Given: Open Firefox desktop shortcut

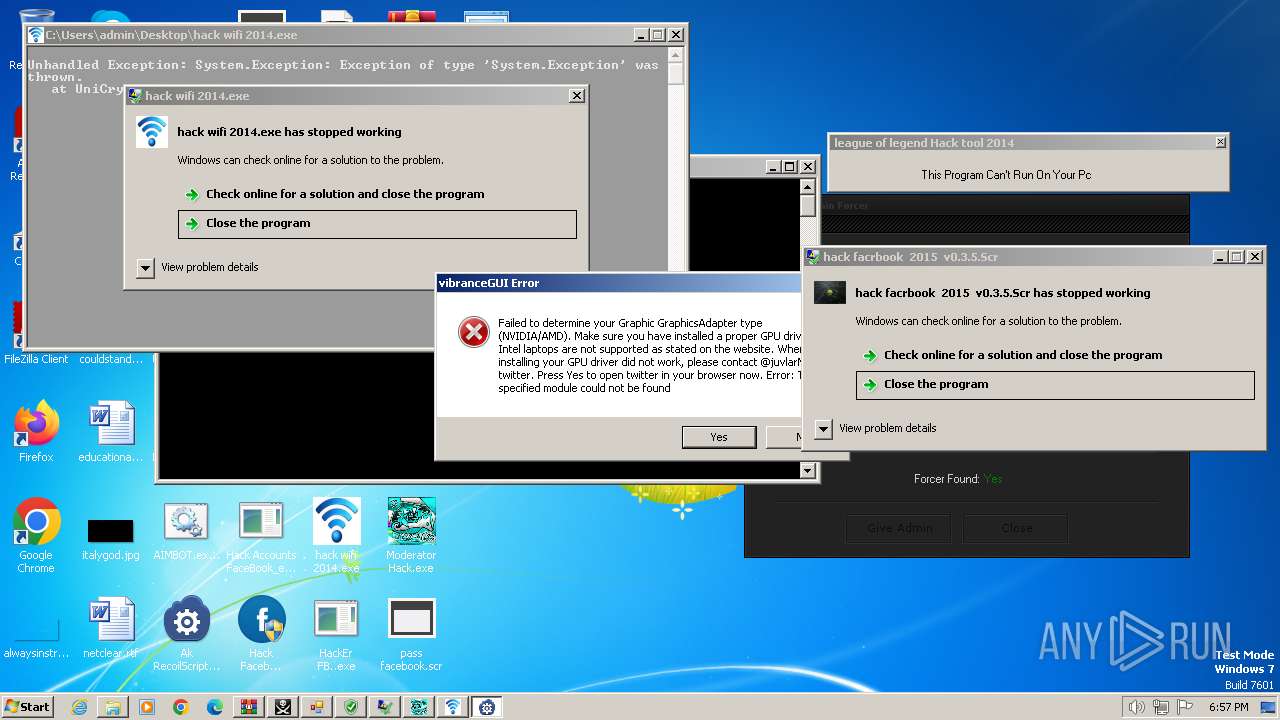Looking at the screenshot, I should click(x=36, y=432).
